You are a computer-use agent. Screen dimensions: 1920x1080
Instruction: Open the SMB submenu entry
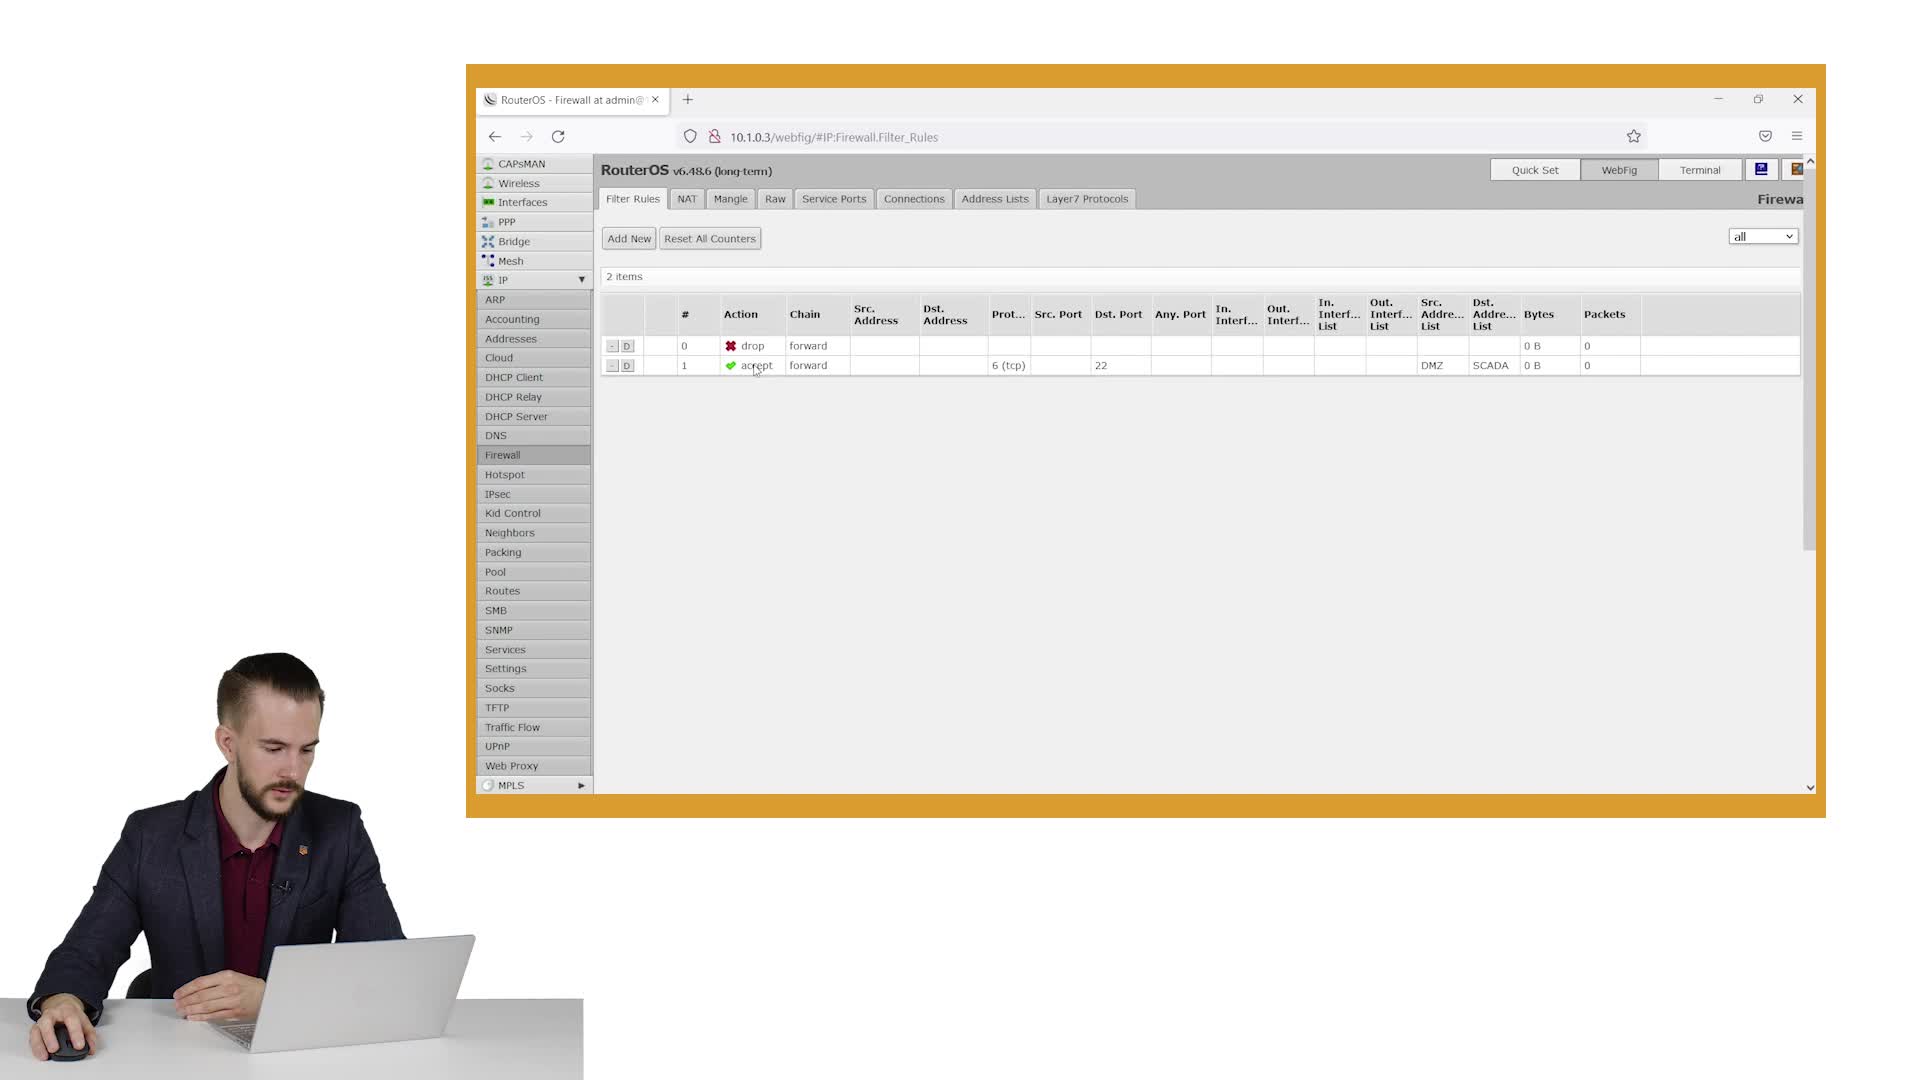click(534, 610)
